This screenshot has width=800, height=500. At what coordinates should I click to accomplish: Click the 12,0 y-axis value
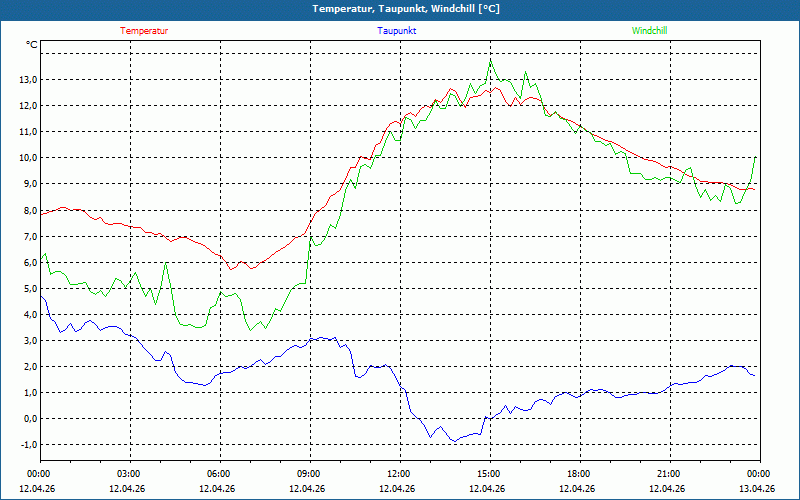[x=28, y=106]
